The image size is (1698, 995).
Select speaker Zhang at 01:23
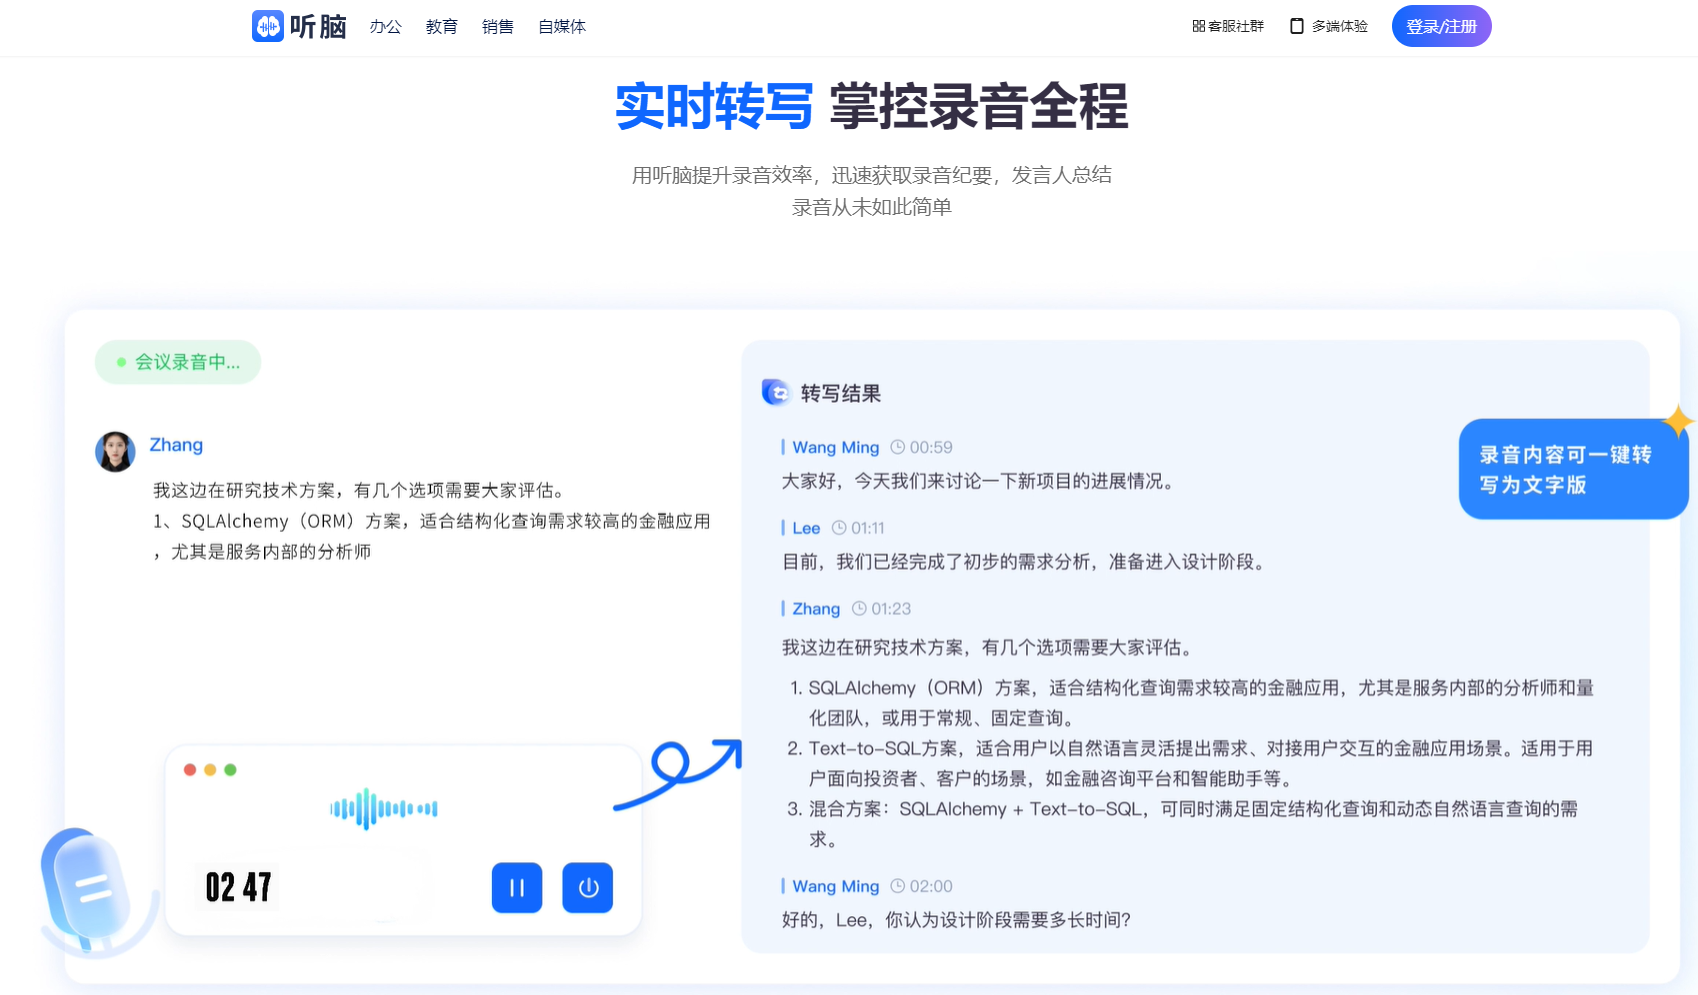[816, 609]
